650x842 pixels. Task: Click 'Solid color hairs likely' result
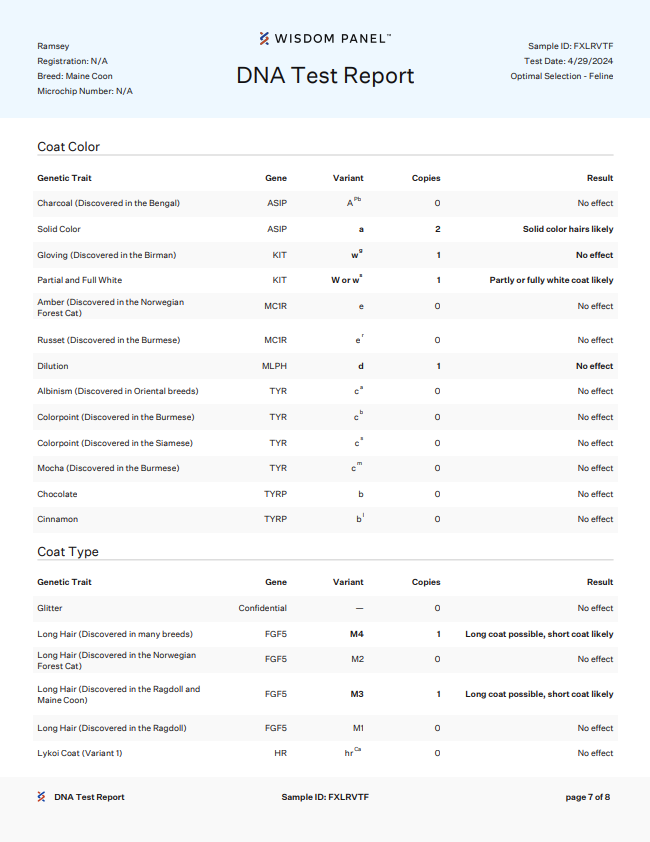(x=568, y=229)
